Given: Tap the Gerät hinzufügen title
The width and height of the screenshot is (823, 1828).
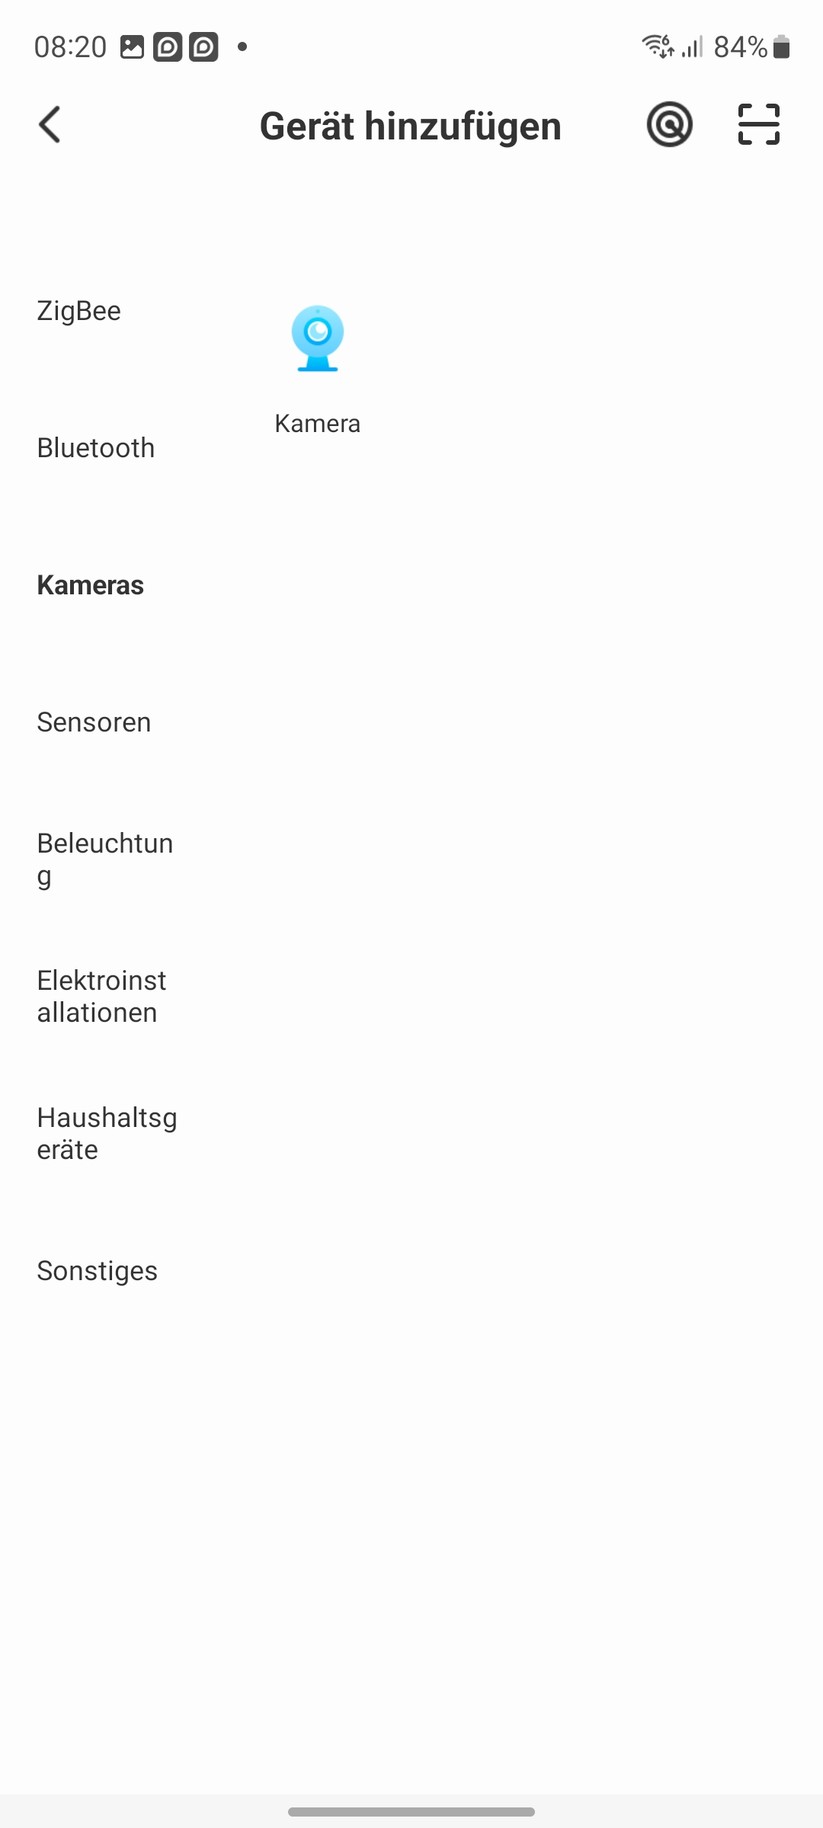Looking at the screenshot, I should tap(410, 127).
